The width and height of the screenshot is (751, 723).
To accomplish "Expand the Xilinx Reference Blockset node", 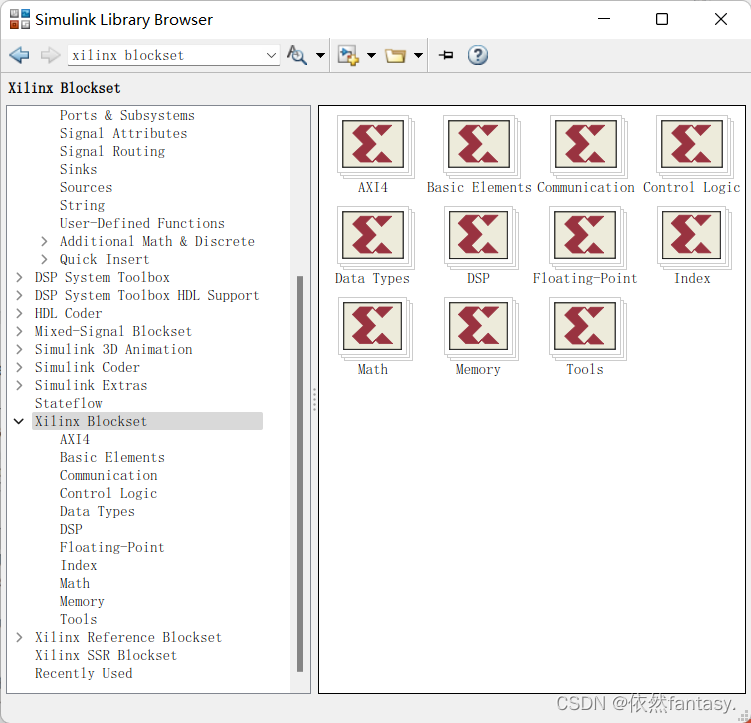I will (x=19, y=638).
